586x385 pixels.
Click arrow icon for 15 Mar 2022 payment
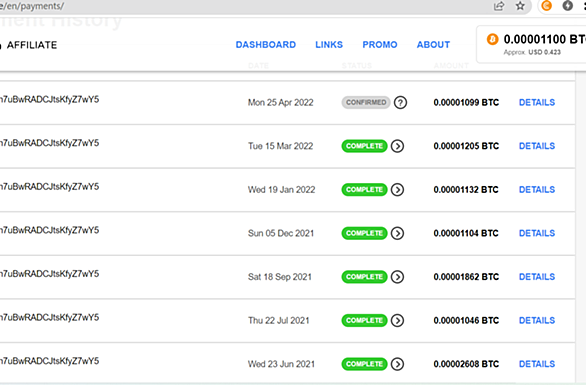(397, 146)
